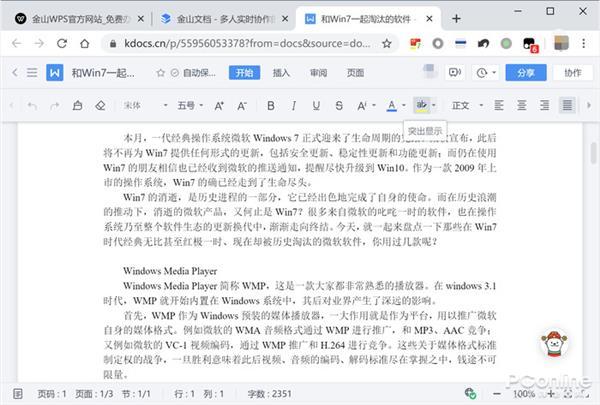Click the 页面: 1/3 page indicator

94,394
